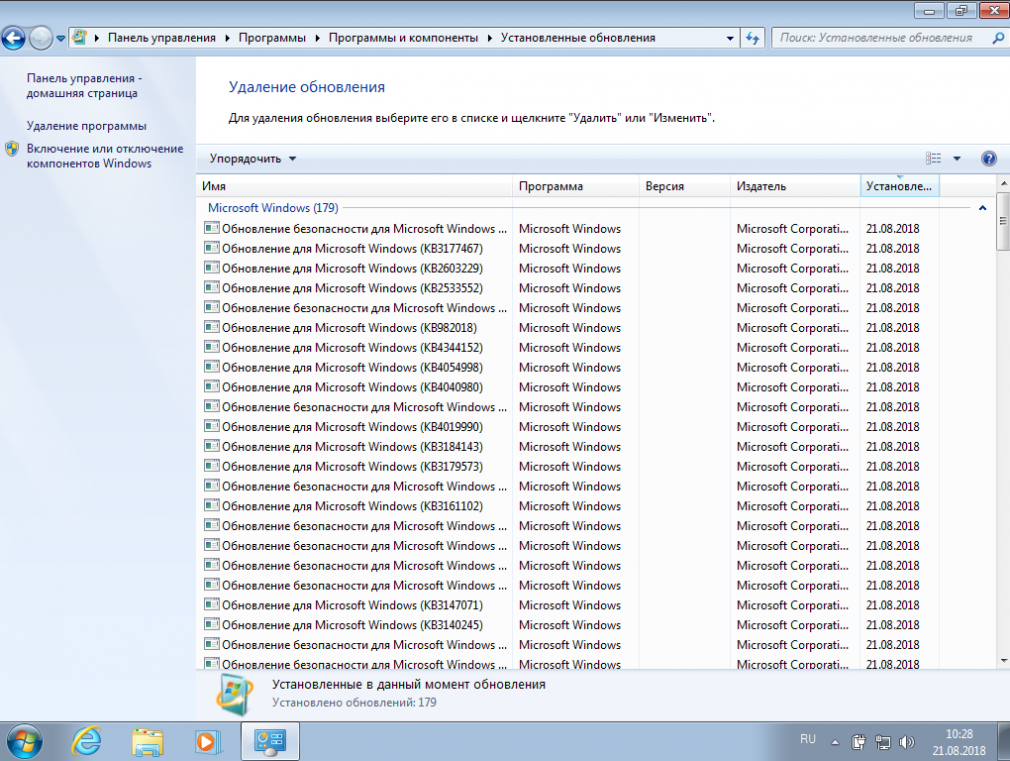Open Windows Explorer from taskbar
Image resolution: width=1010 pixels, height=761 pixels.
148,742
